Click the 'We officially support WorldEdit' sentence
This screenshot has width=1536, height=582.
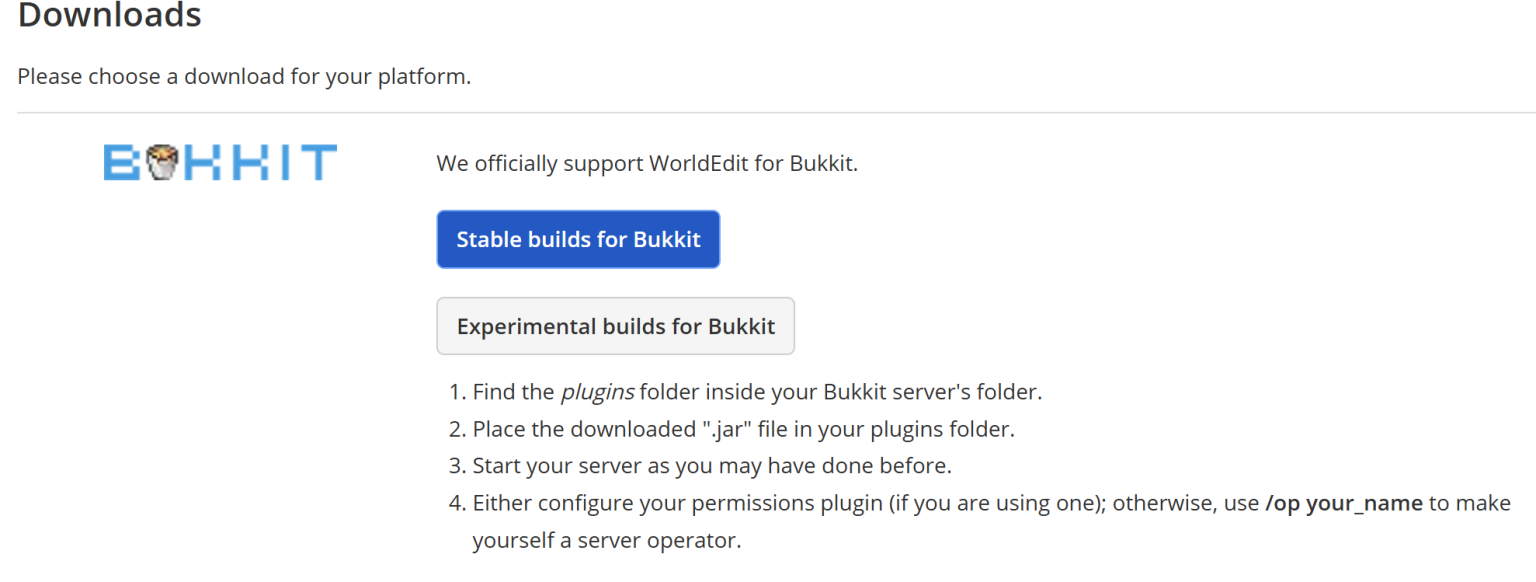click(647, 163)
